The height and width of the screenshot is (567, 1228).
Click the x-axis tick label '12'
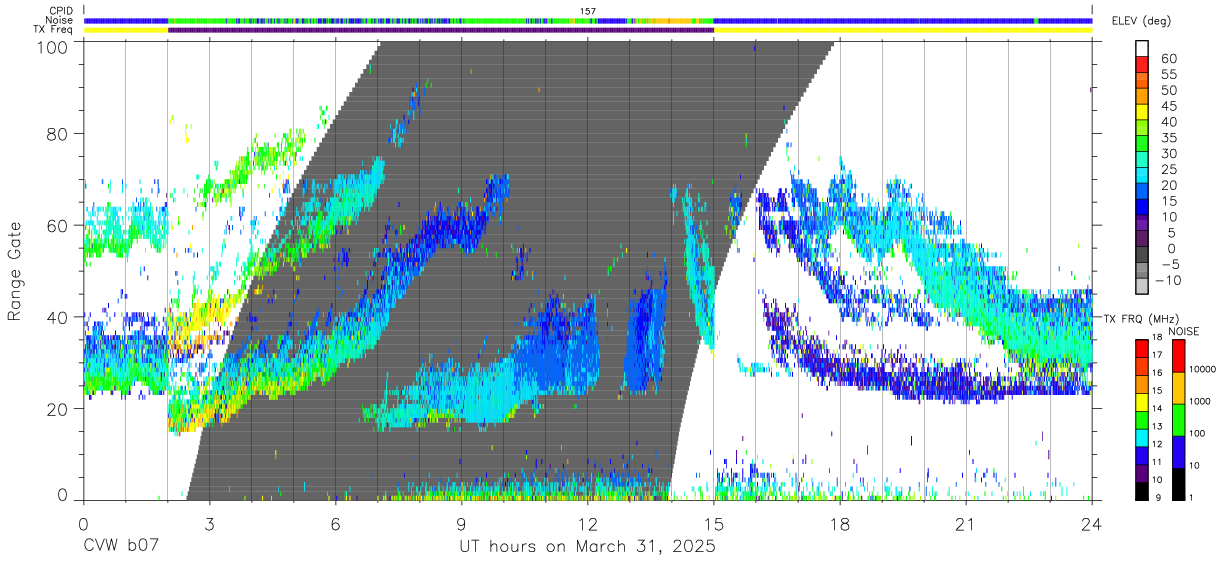click(x=588, y=524)
